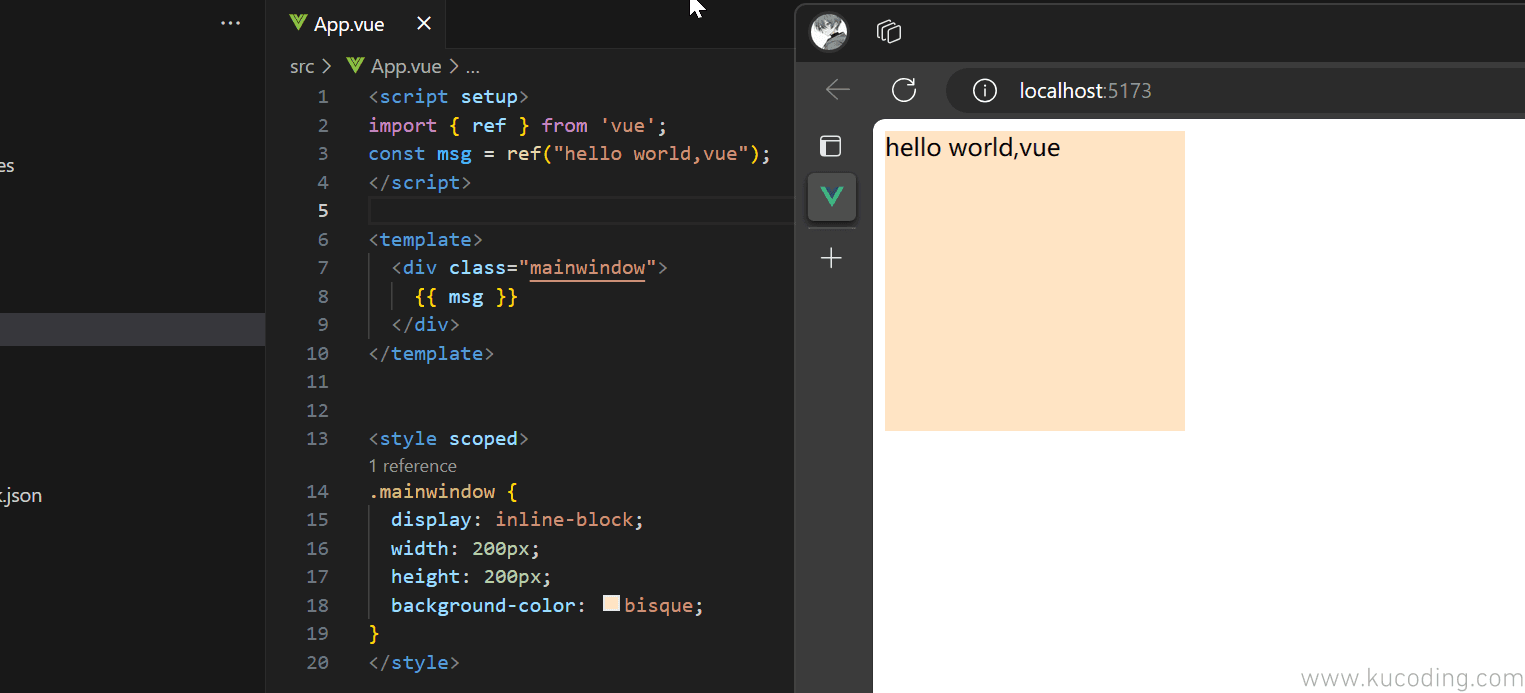Click the mainwindow class name in template
This screenshot has width=1525, height=693.
coord(587,268)
